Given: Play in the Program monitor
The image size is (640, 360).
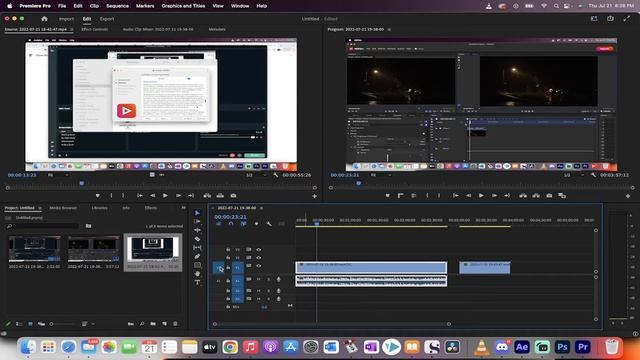Looking at the screenshot, I should pos(481,196).
